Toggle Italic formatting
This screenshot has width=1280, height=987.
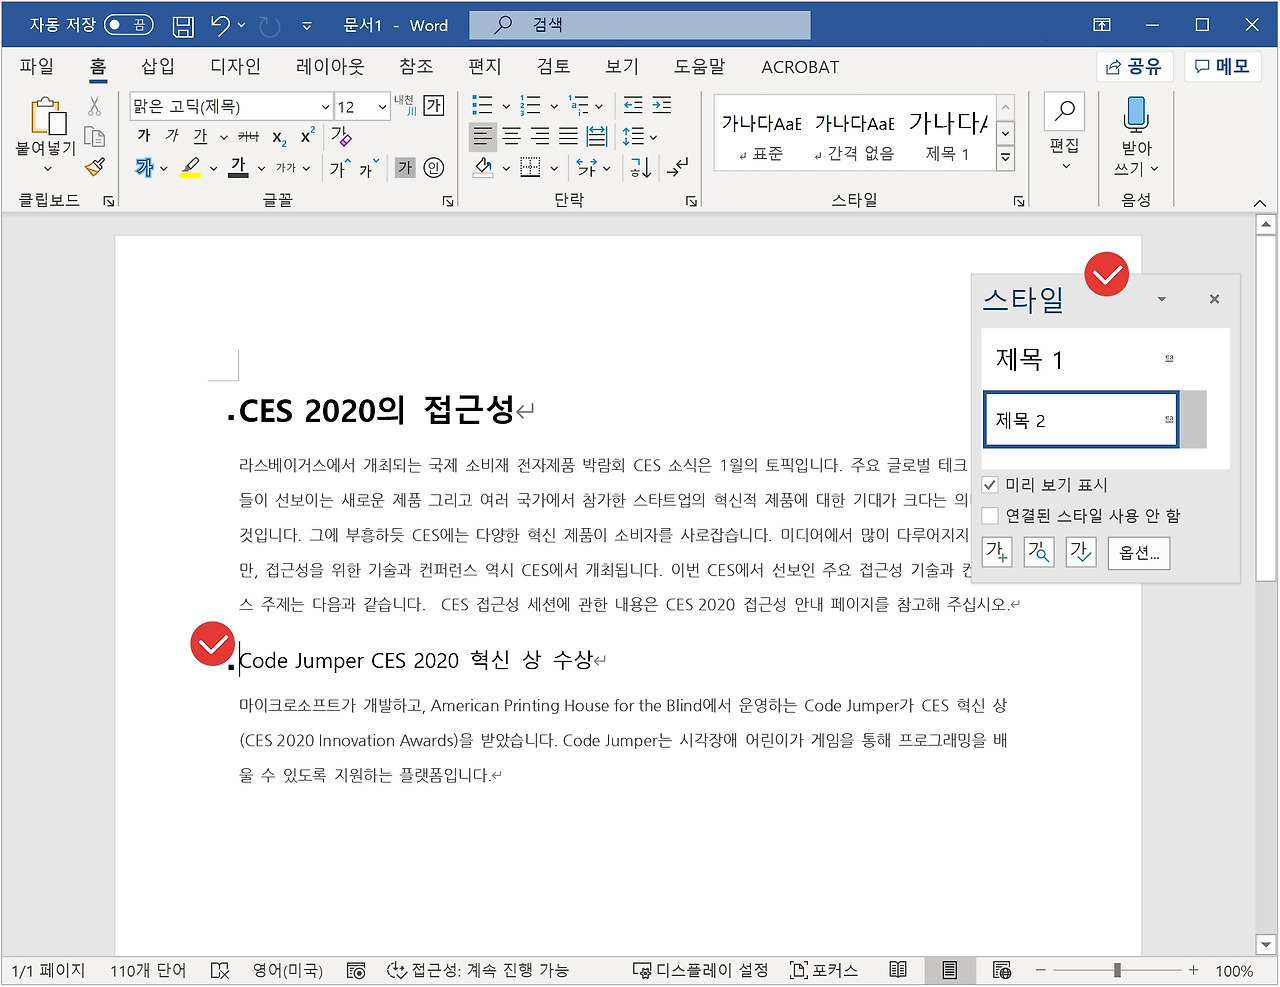(172, 136)
